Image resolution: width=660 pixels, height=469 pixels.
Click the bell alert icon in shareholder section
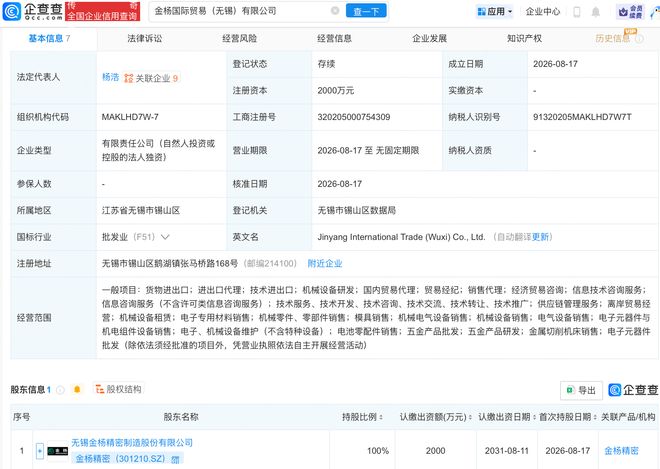[x=77, y=389]
